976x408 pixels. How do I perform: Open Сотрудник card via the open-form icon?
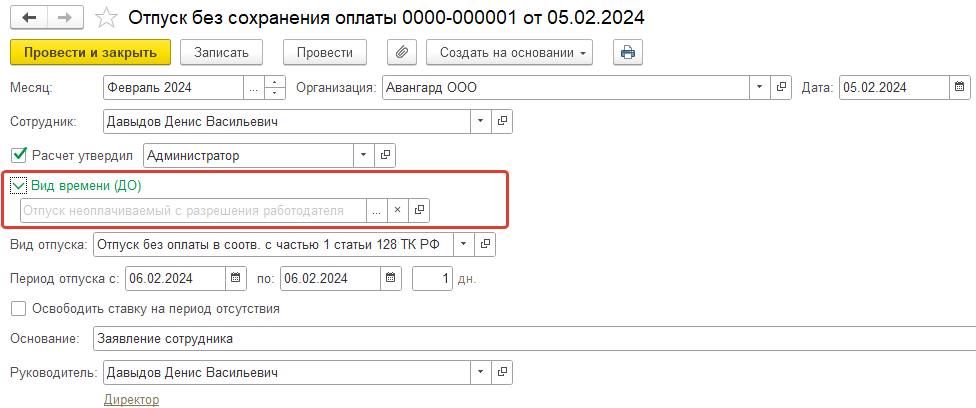pyautogui.click(x=502, y=121)
